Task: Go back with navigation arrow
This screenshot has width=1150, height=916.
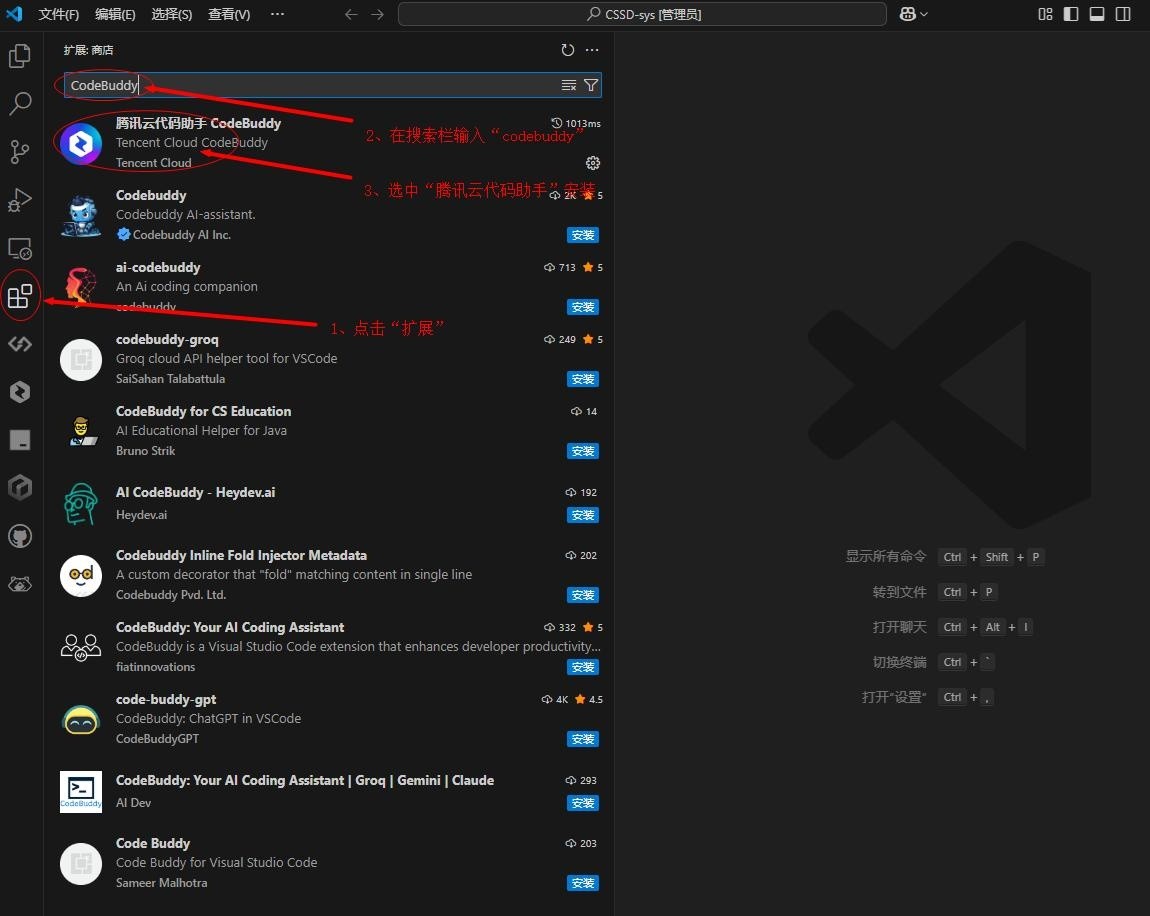Action: (351, 15)
